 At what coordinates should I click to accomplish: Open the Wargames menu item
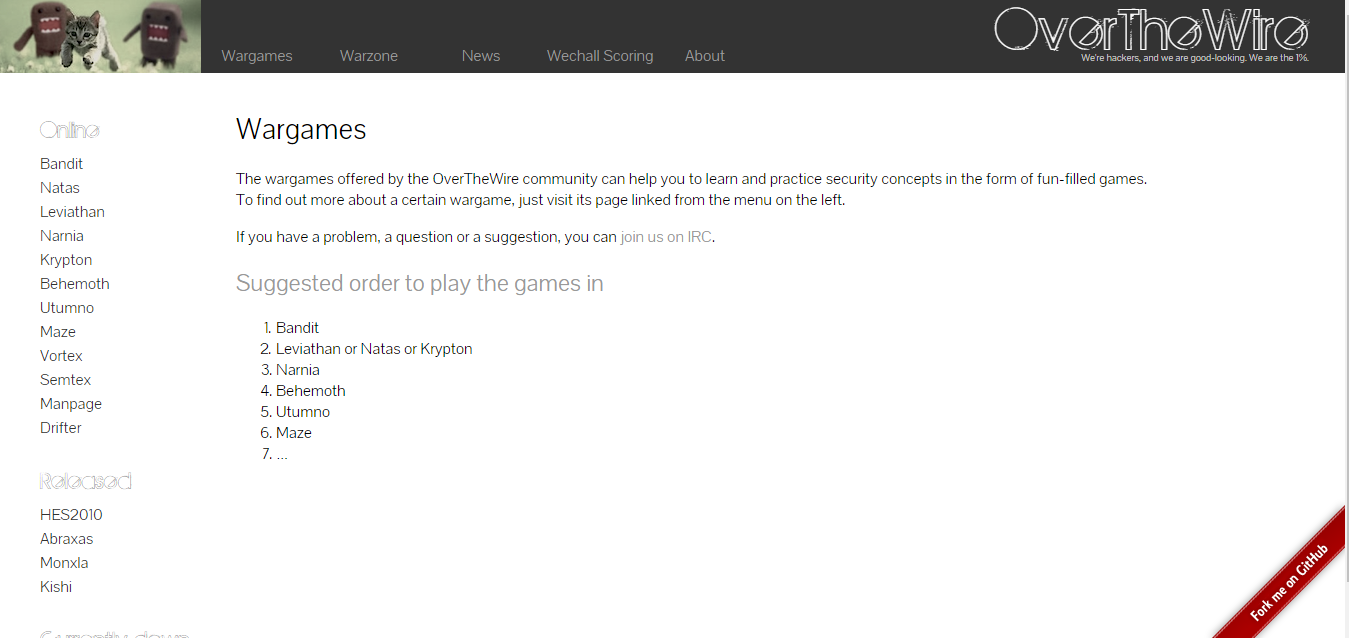click(257, 56)
